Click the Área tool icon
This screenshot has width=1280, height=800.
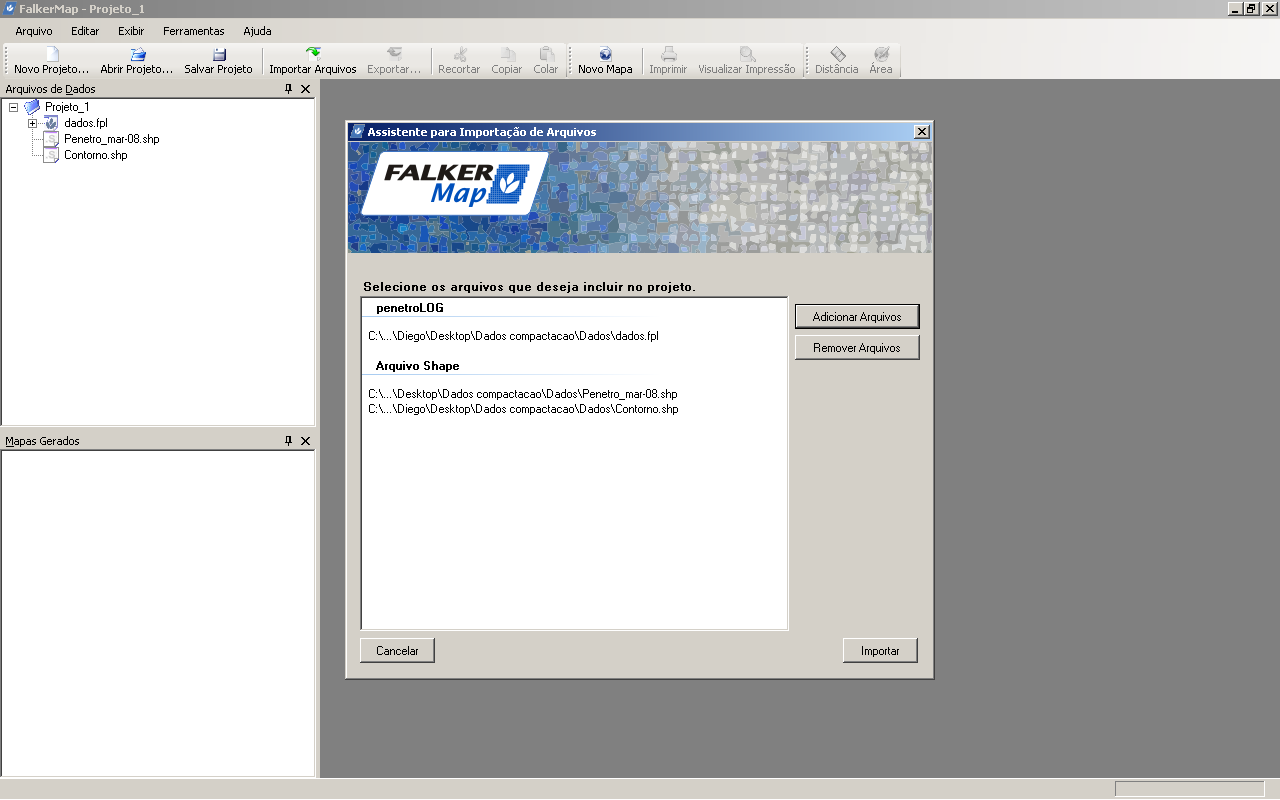[881, 54]
